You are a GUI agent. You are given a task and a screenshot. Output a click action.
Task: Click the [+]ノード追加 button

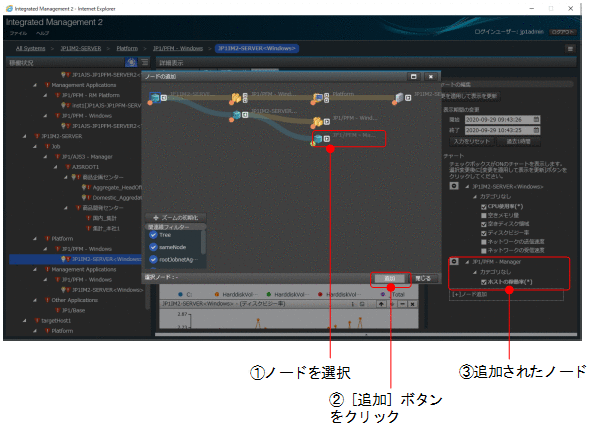(x=506, y=295)
